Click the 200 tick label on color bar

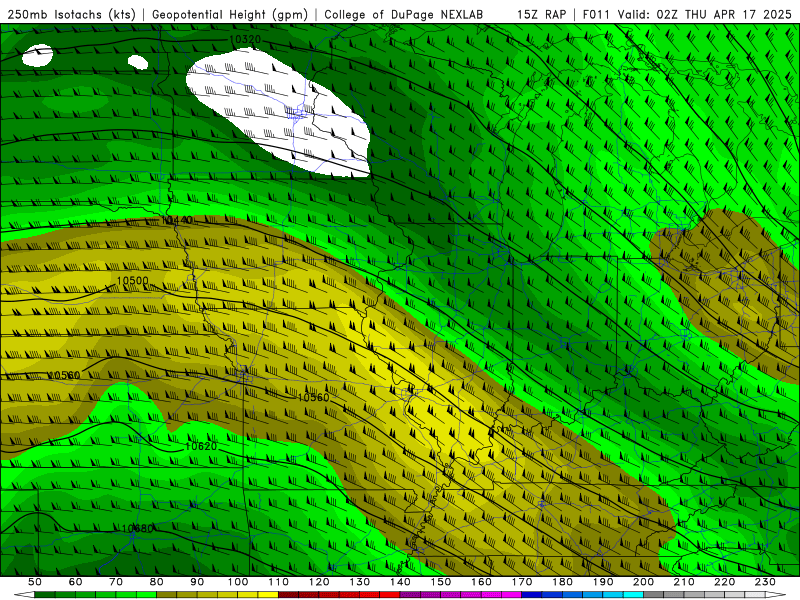[644, 582]
